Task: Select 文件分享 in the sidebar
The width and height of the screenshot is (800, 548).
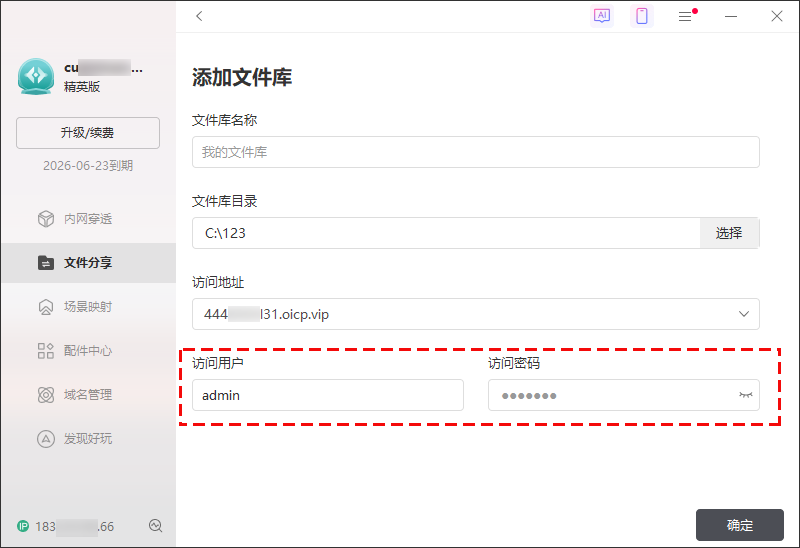Action: 88,263
